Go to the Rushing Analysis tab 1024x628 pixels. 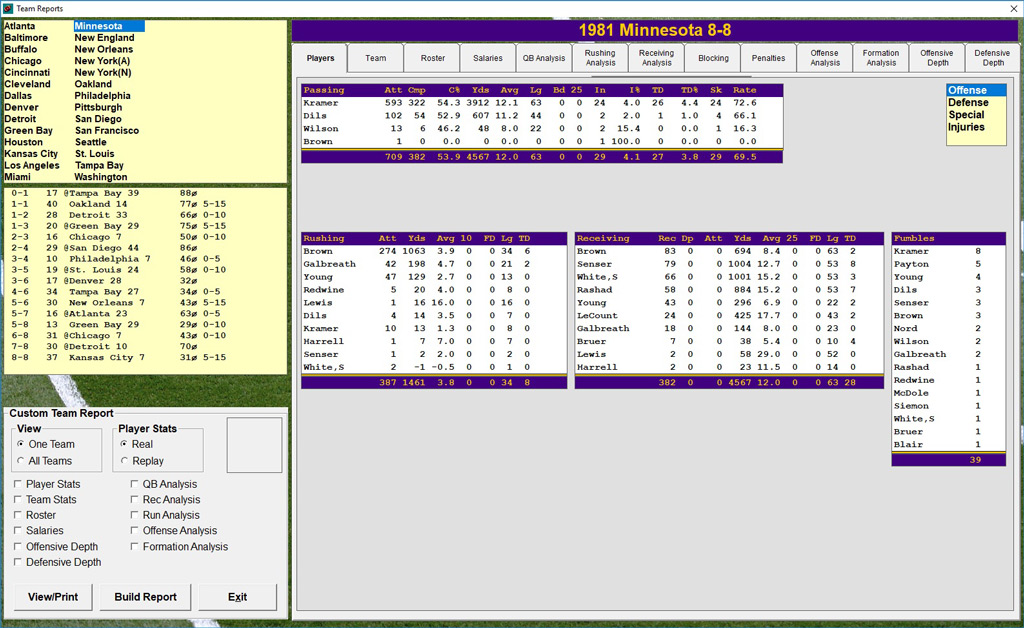coord(600,58)
